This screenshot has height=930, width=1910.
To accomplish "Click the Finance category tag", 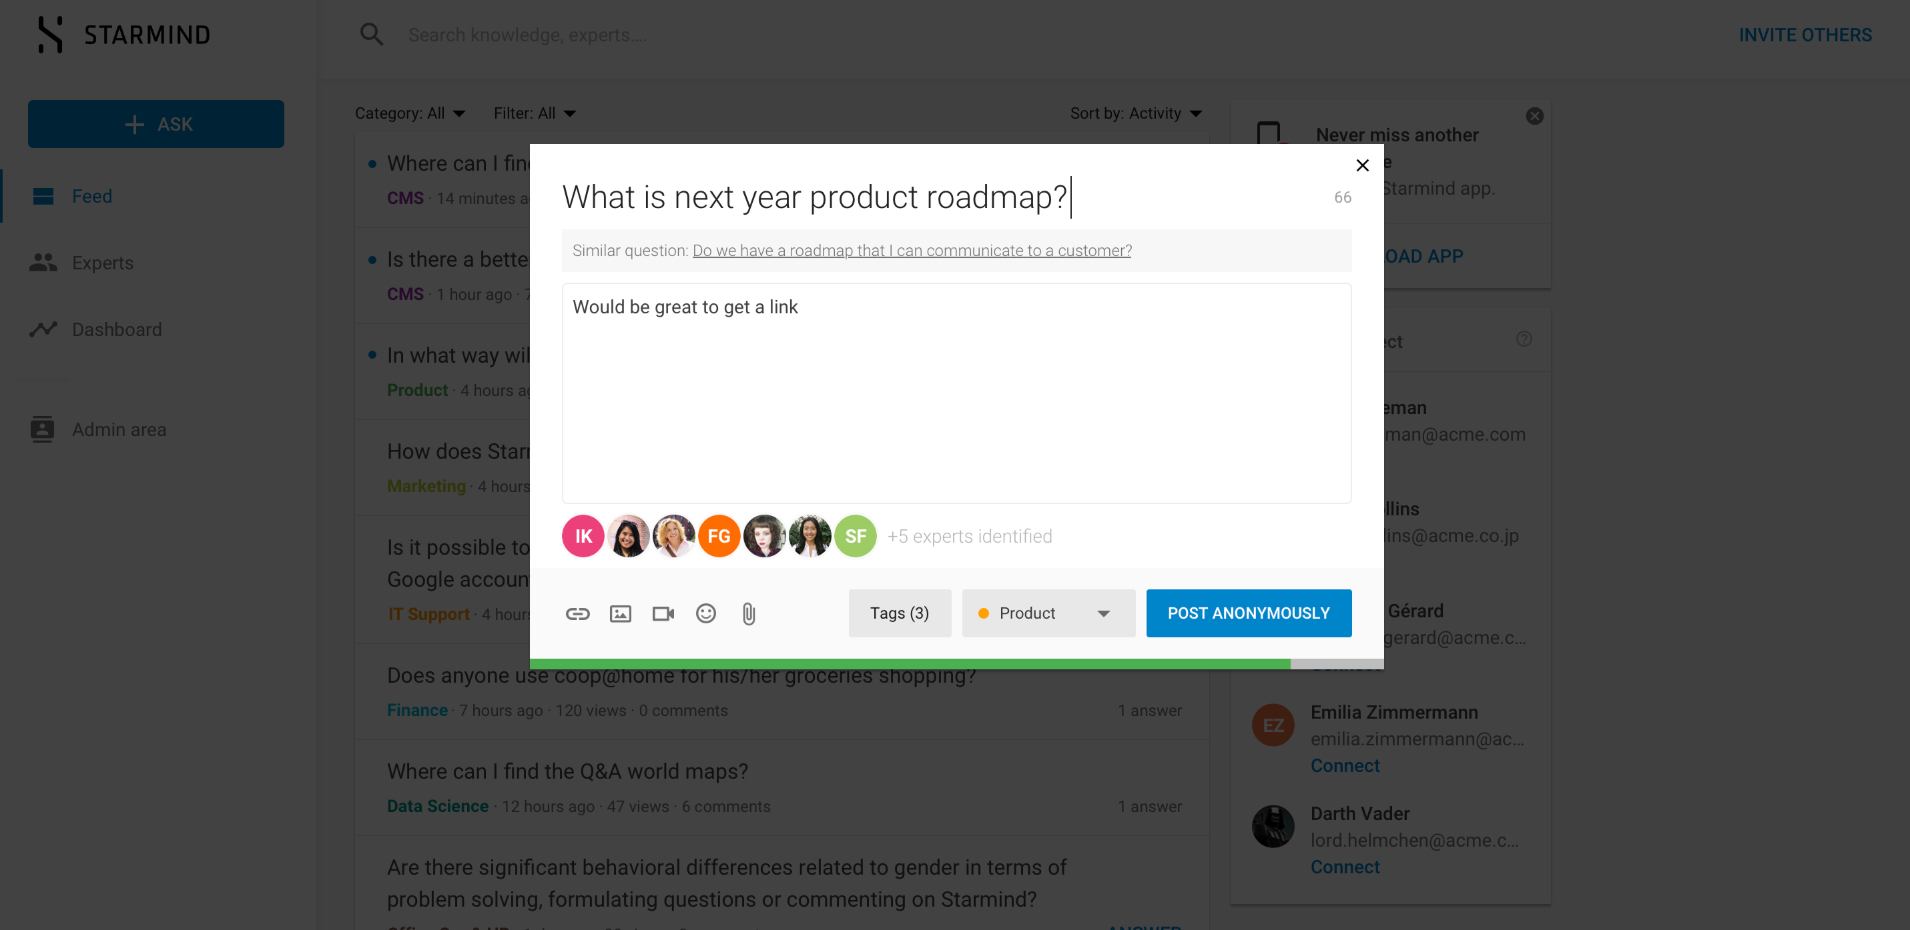I will click(417, 710).
